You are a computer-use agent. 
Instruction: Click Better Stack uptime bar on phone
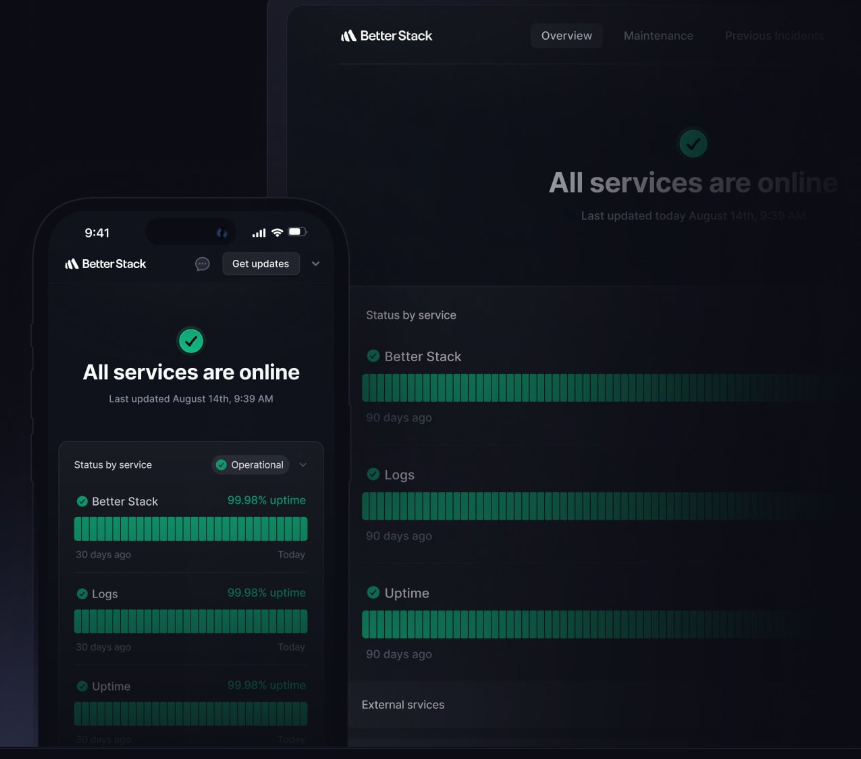191,529
